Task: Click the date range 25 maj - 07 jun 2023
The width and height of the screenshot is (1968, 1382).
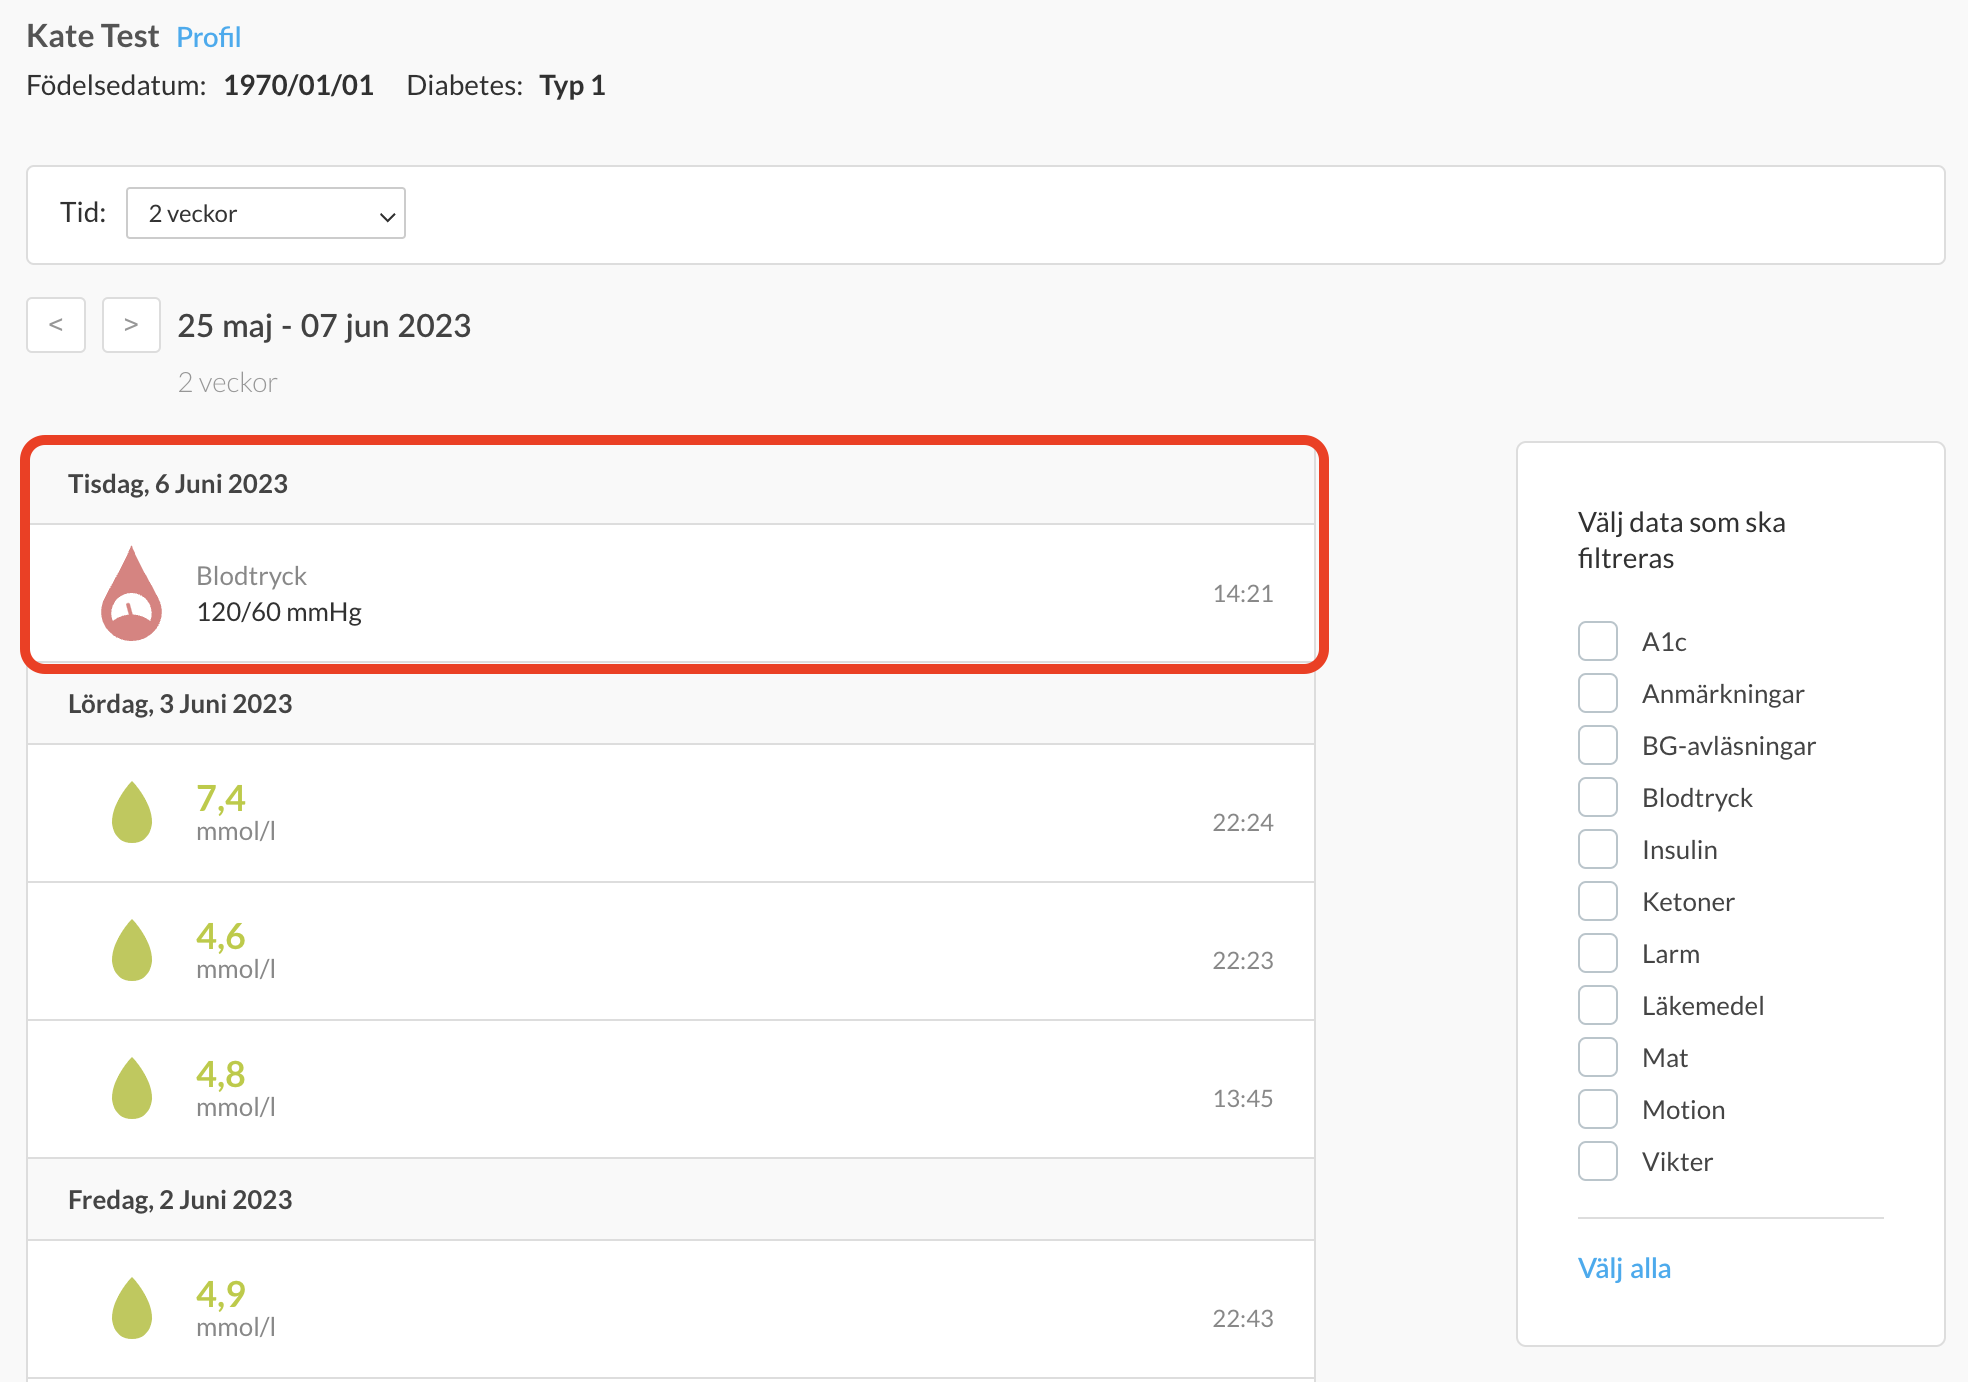Action: tap(324, 326)
